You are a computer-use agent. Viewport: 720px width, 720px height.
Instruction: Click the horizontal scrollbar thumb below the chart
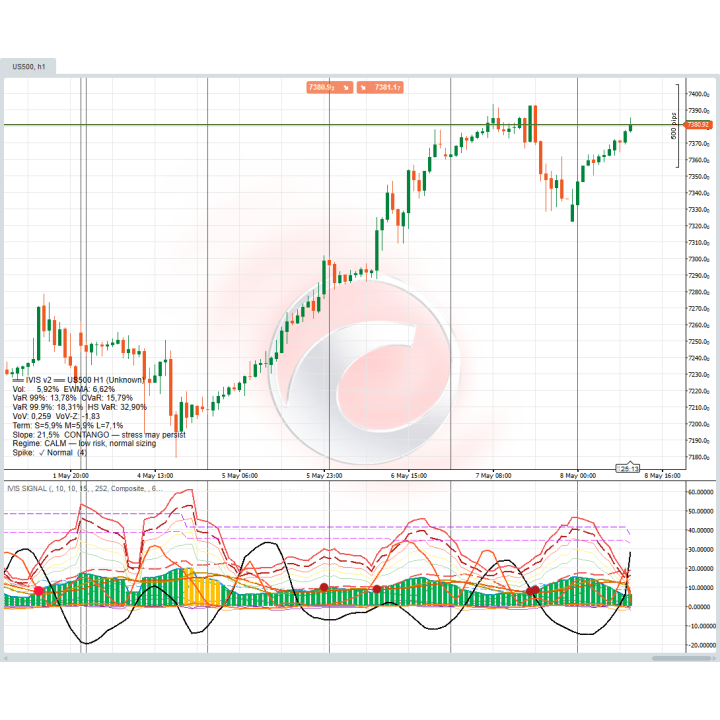pos(681,658)
